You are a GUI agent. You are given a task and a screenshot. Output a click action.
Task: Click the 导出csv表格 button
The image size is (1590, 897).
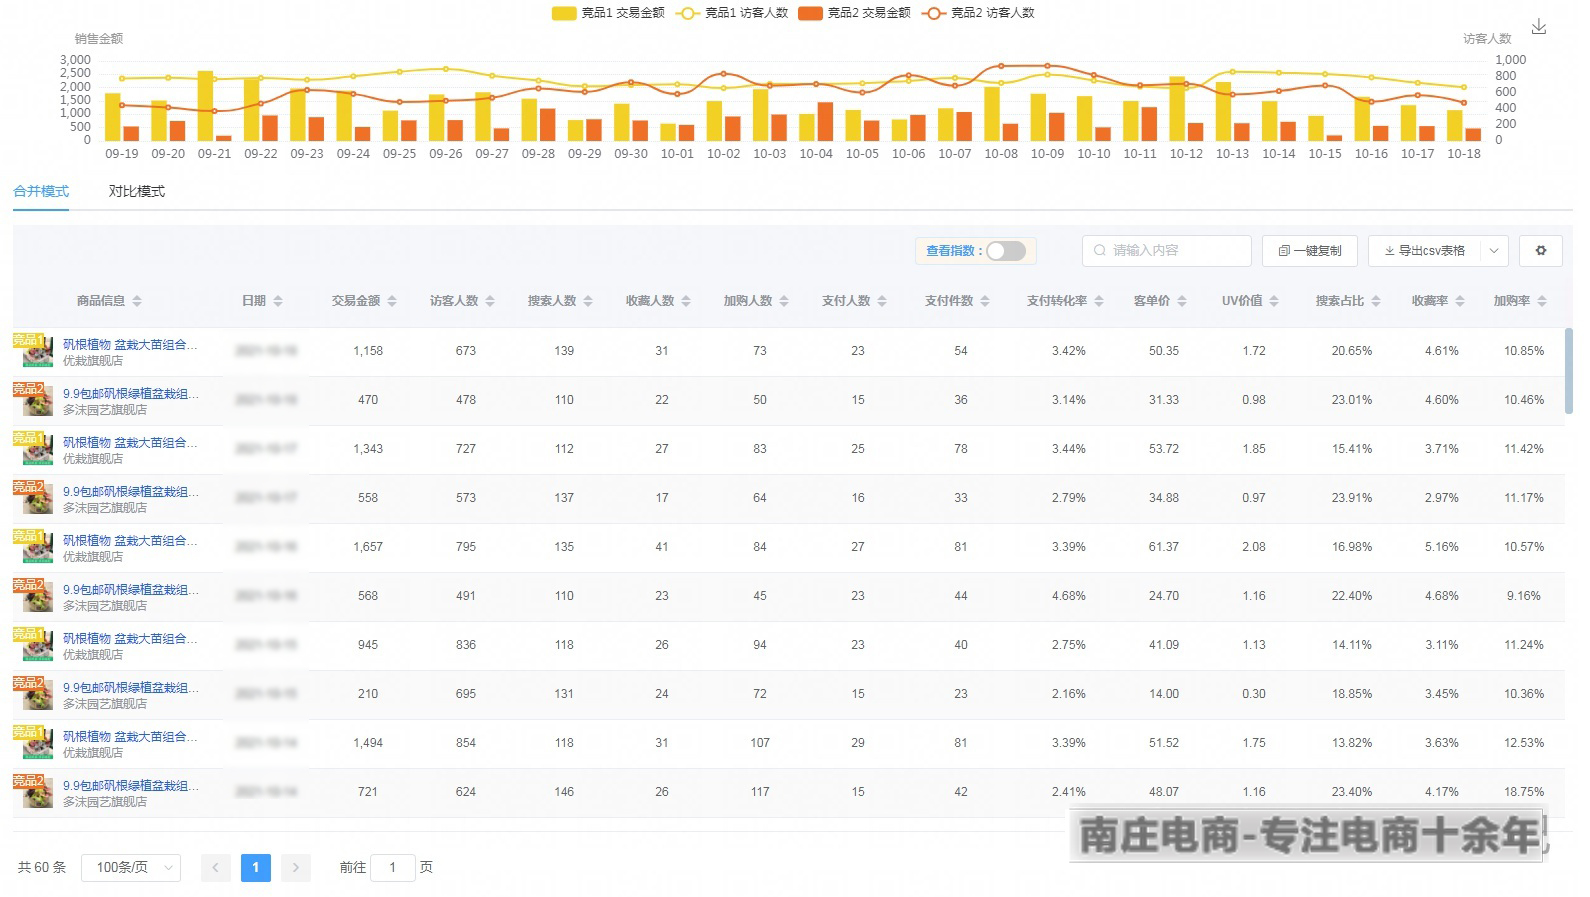tap(1425, 251)
